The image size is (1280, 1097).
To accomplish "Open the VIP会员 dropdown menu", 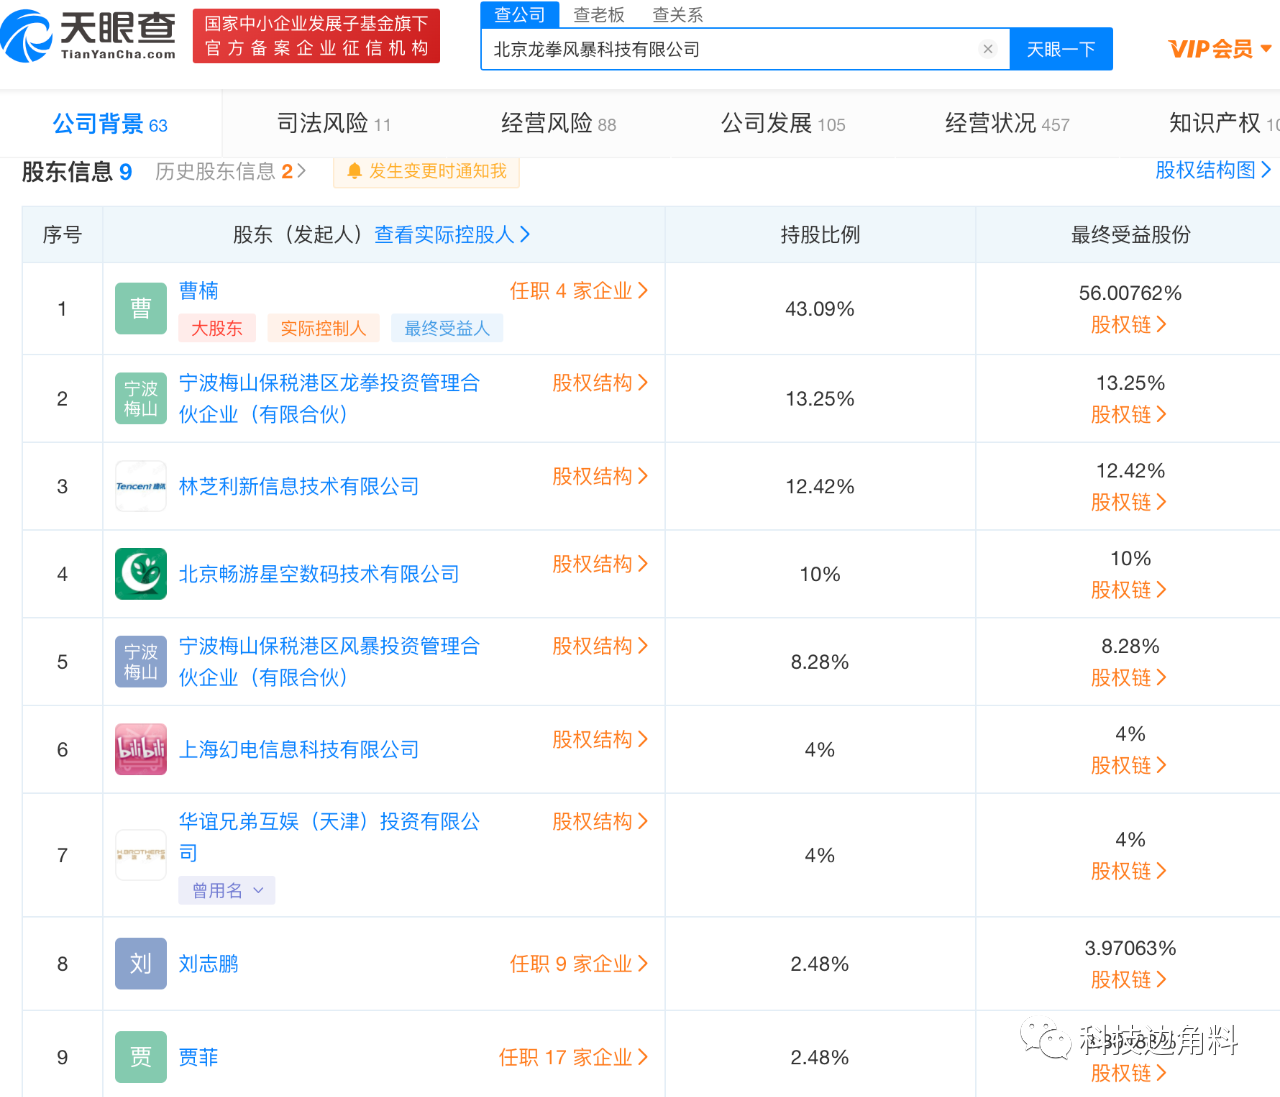I will point(1218,48).
